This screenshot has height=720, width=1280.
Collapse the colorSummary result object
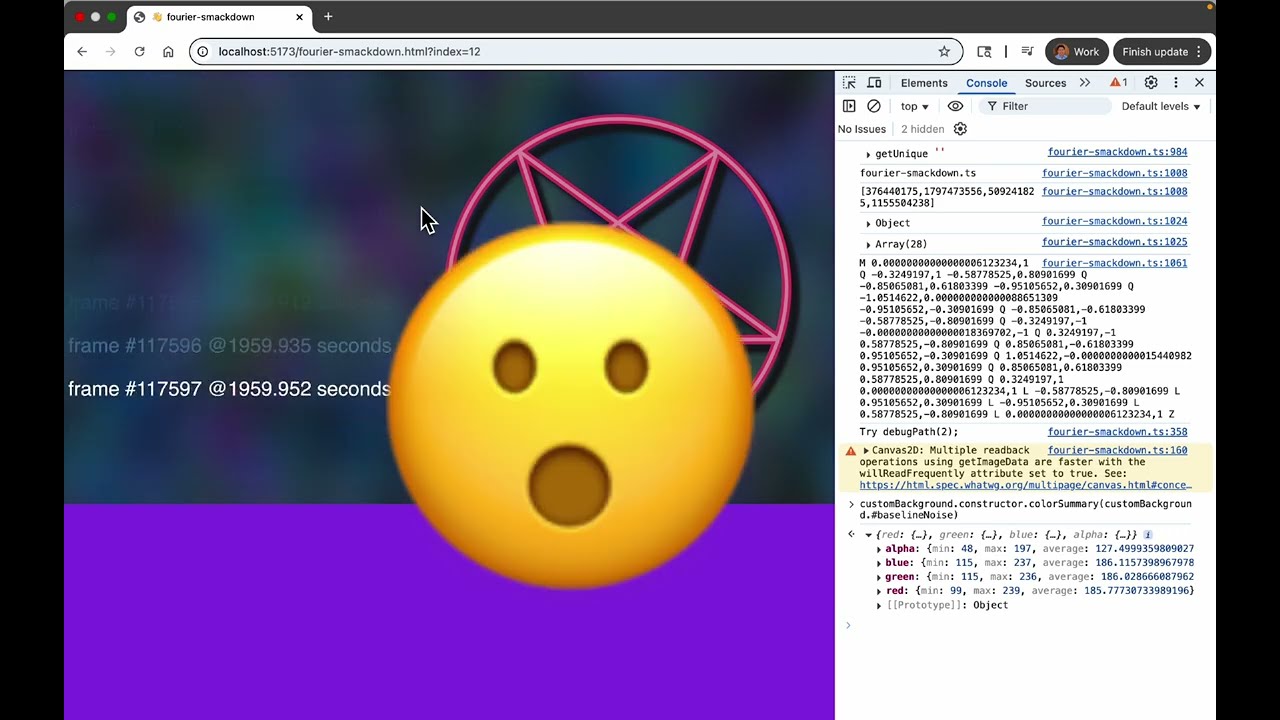[868, 535]
